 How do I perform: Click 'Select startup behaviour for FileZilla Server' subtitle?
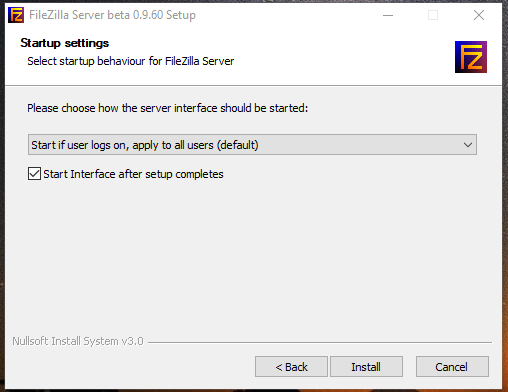(x=131, y=61)
